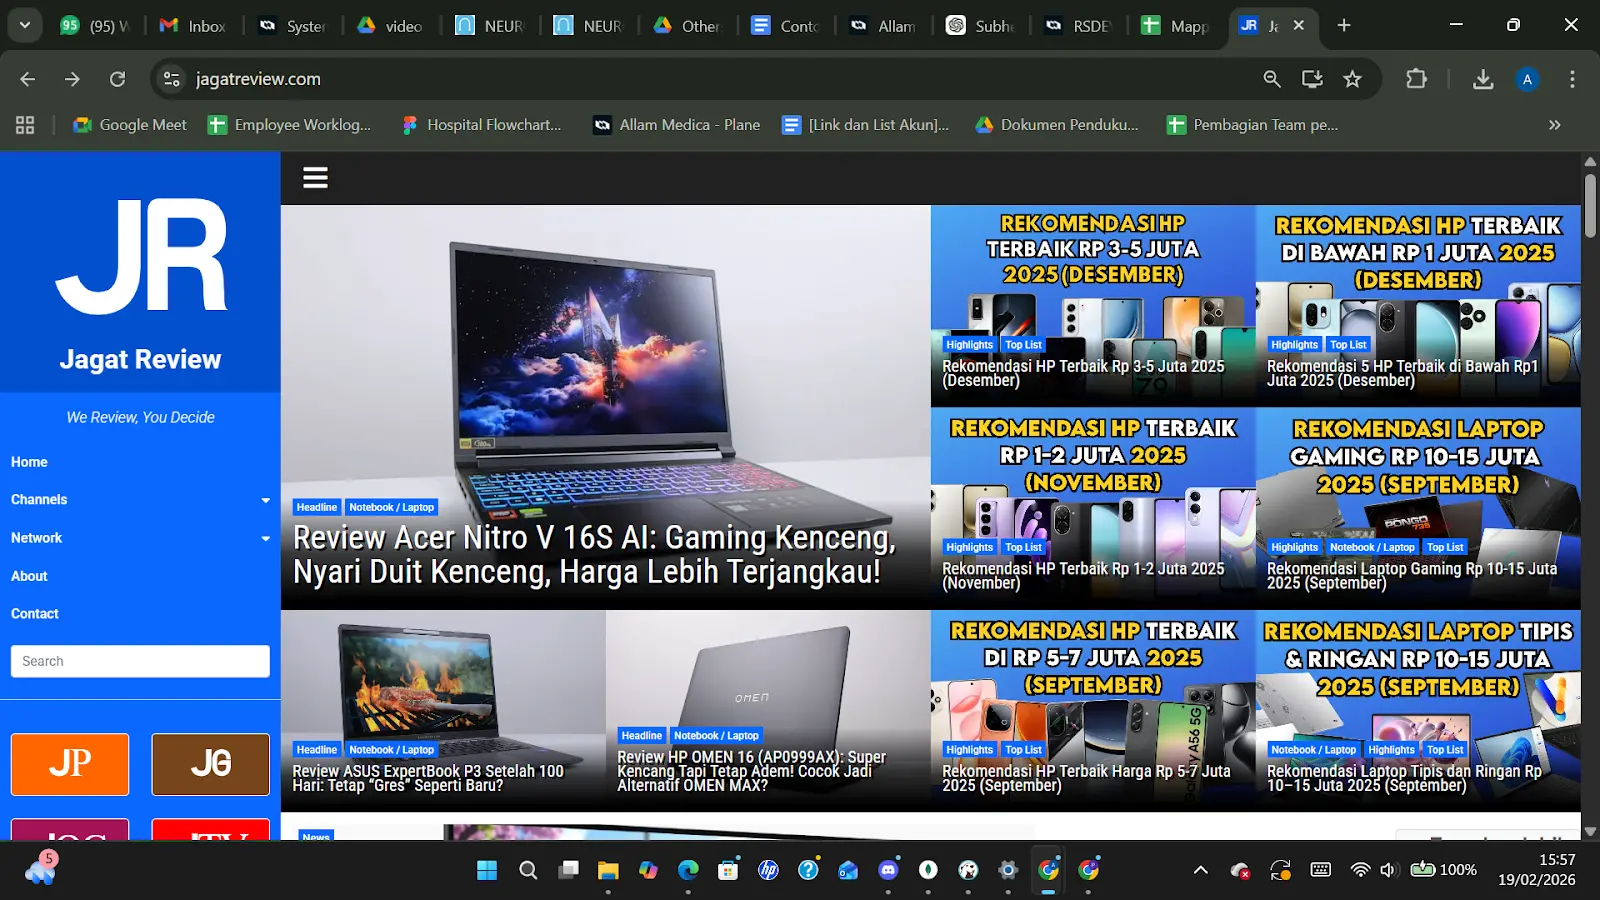Open Contact in the sidebar
This screenshot has width=1600, height=900.
tap(35, 614)
